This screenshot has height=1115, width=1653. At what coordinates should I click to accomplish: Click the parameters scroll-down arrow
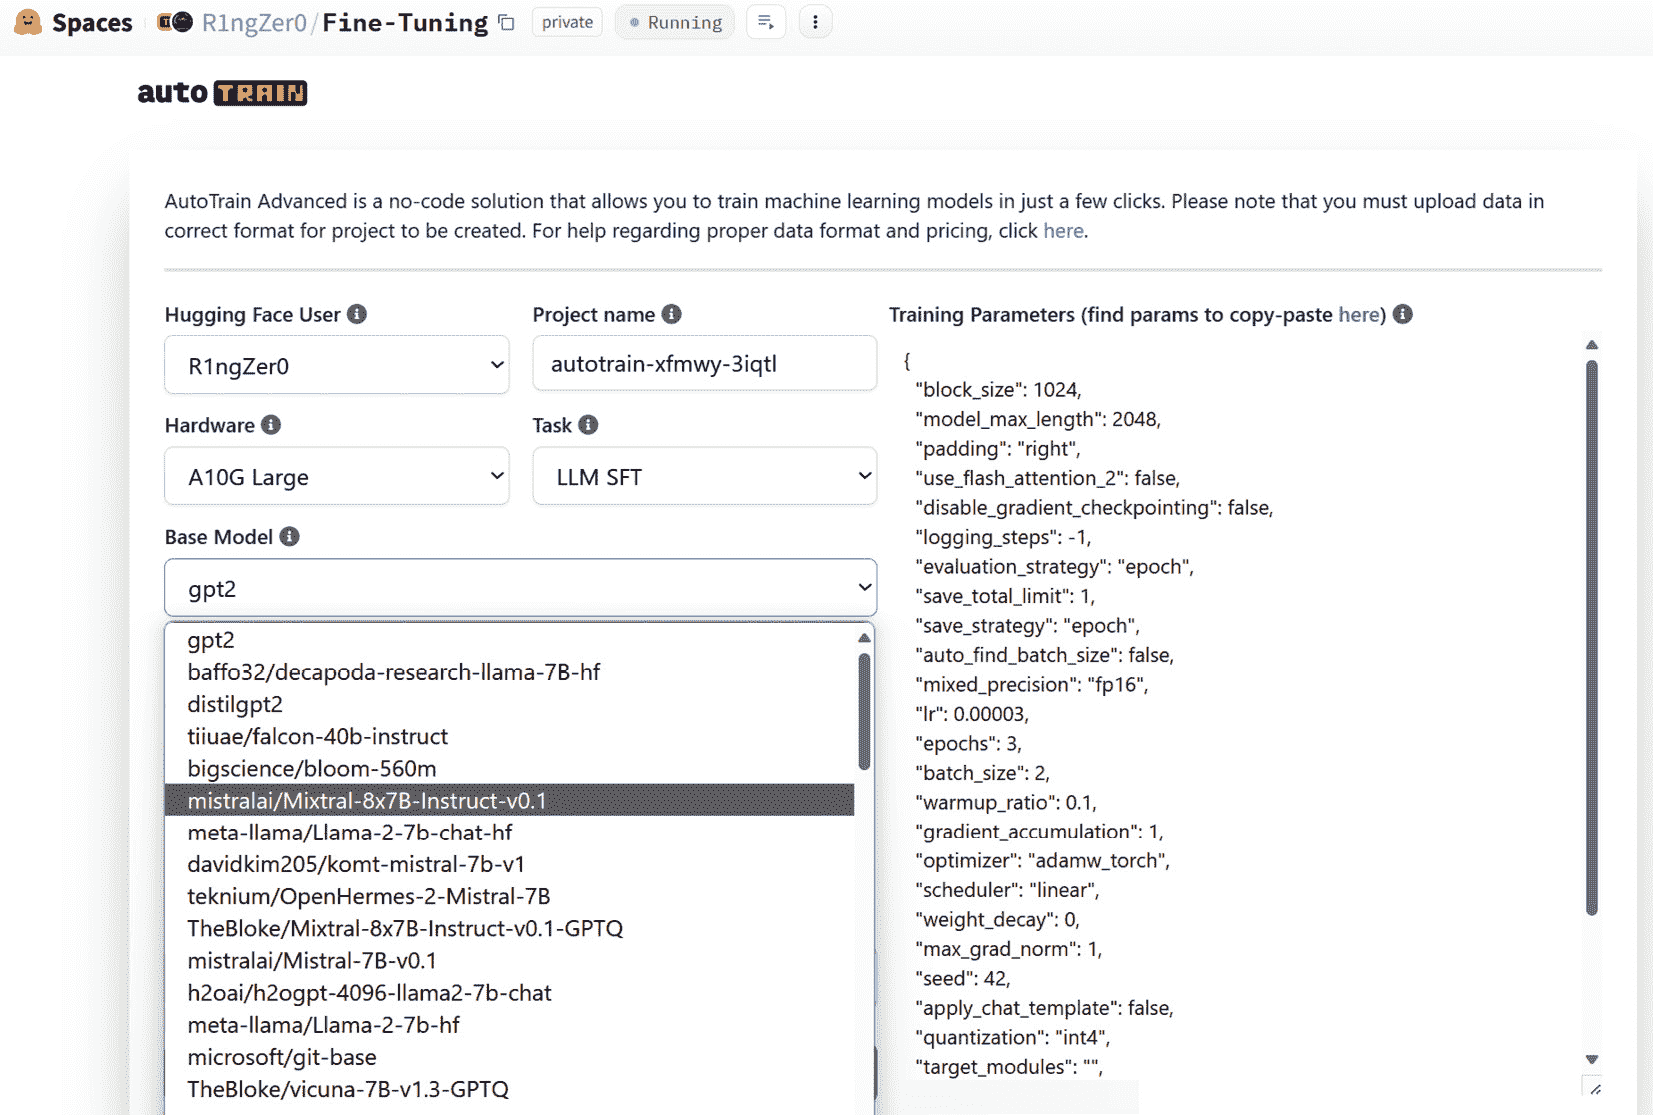(x=1592, y=1059)
